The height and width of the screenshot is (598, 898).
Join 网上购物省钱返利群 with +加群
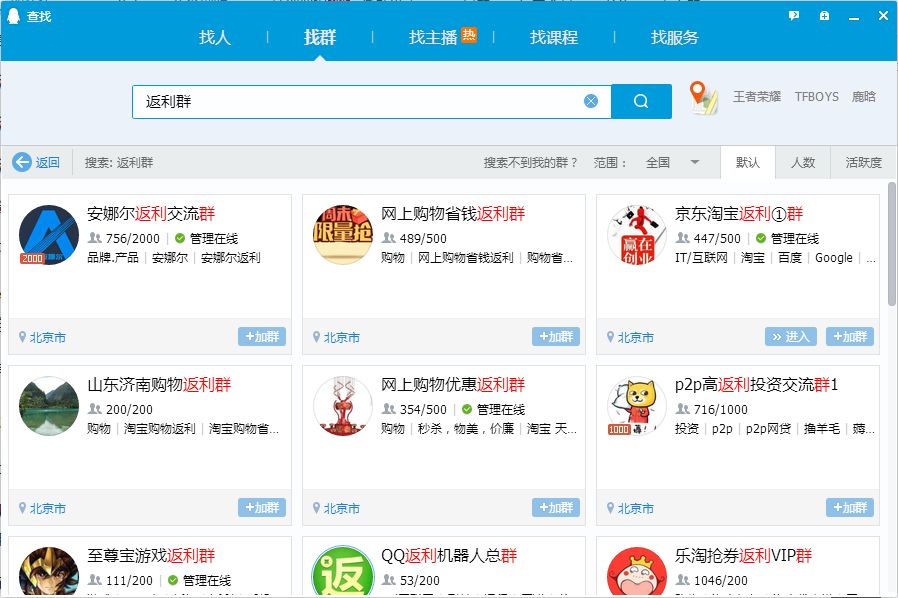(x=556, y=336)
